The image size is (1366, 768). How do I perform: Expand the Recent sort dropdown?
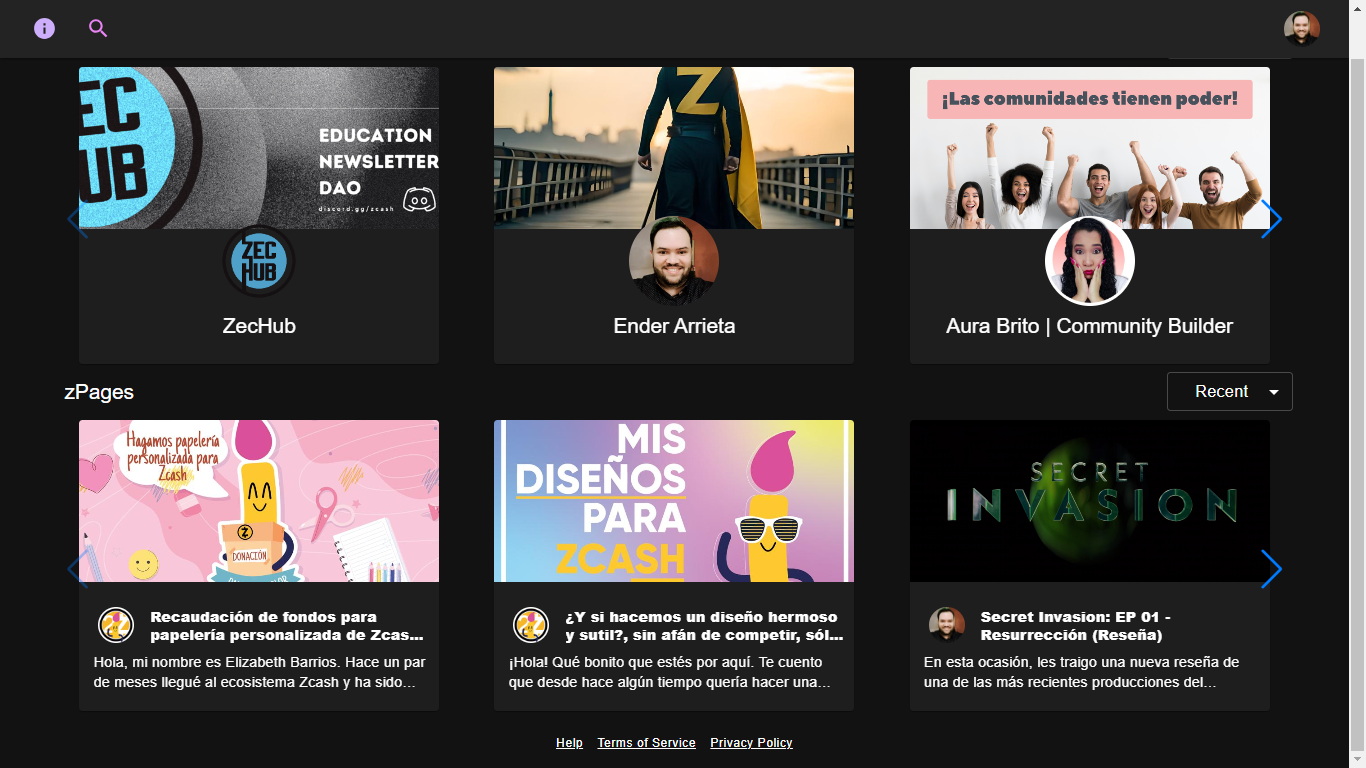1230,391
